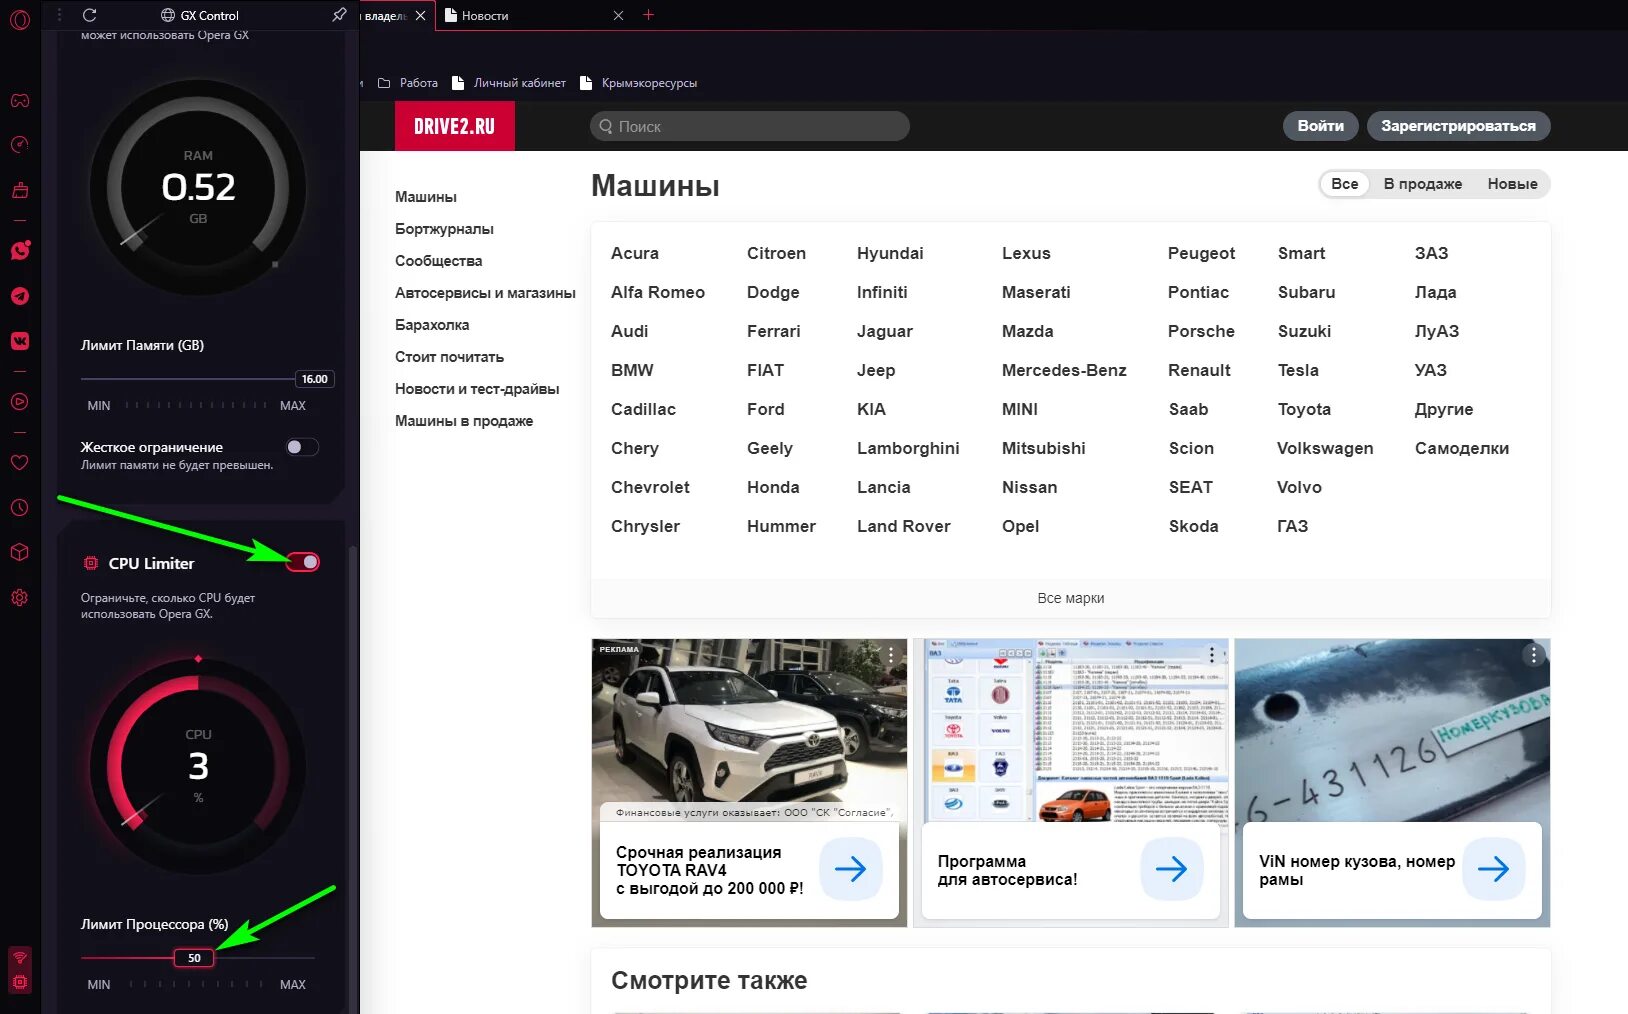This screenshot has height=1014, width=1628.
Task: Open the Player icon in sidebar
Action: tap(20, 402)
